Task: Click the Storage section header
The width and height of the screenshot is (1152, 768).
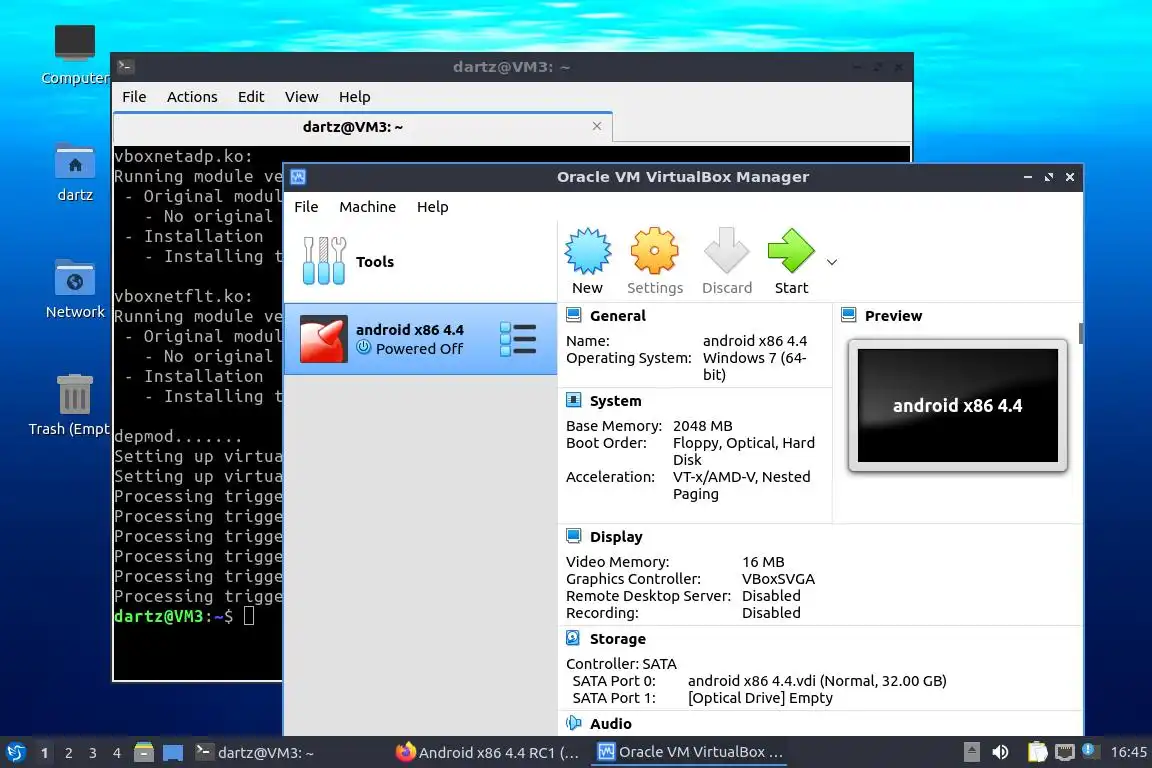Action: coord(617,639)
